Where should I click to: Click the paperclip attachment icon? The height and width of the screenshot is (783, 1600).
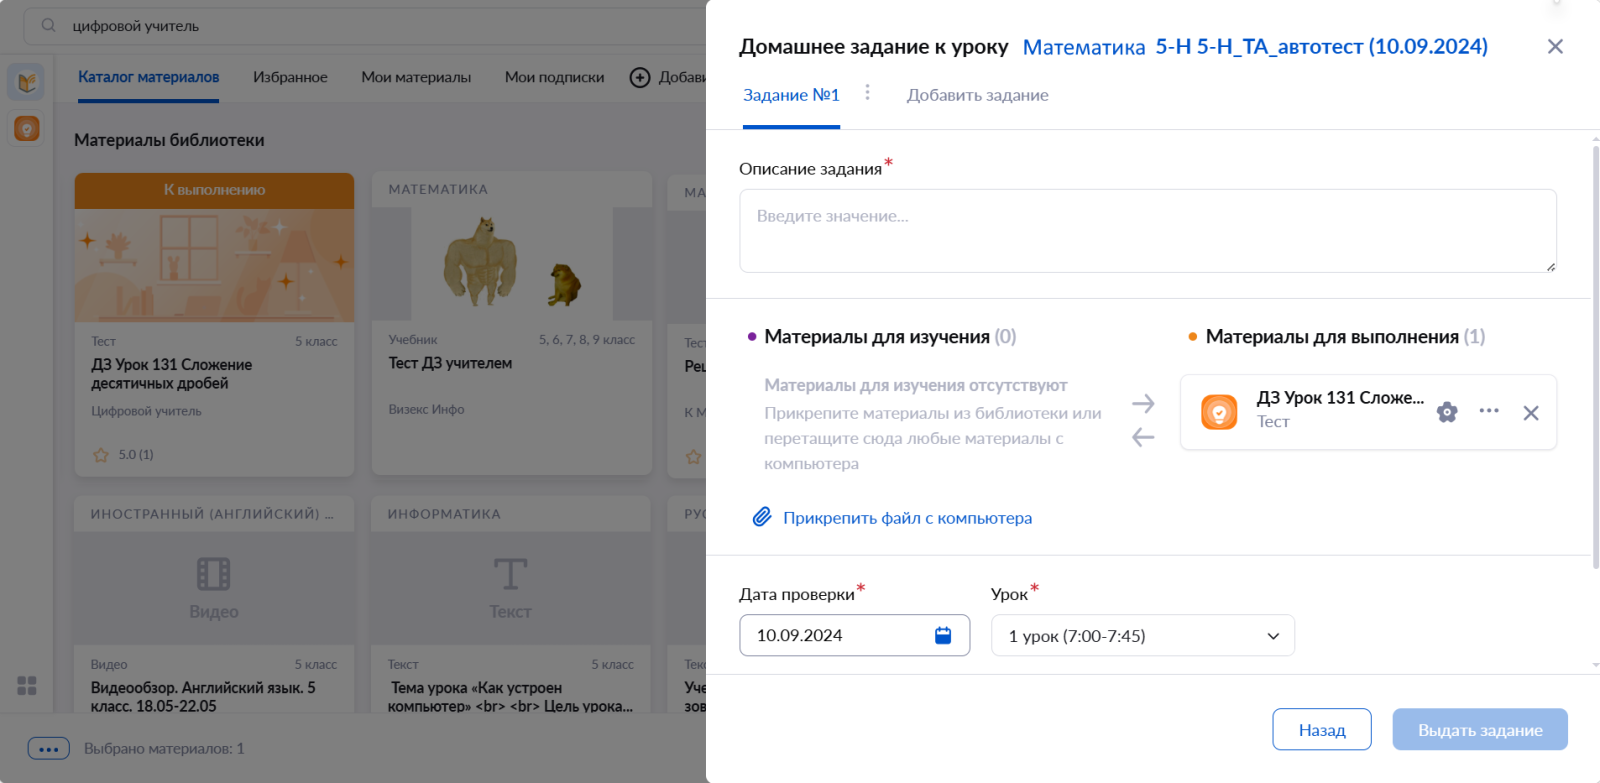click(762, 517)
